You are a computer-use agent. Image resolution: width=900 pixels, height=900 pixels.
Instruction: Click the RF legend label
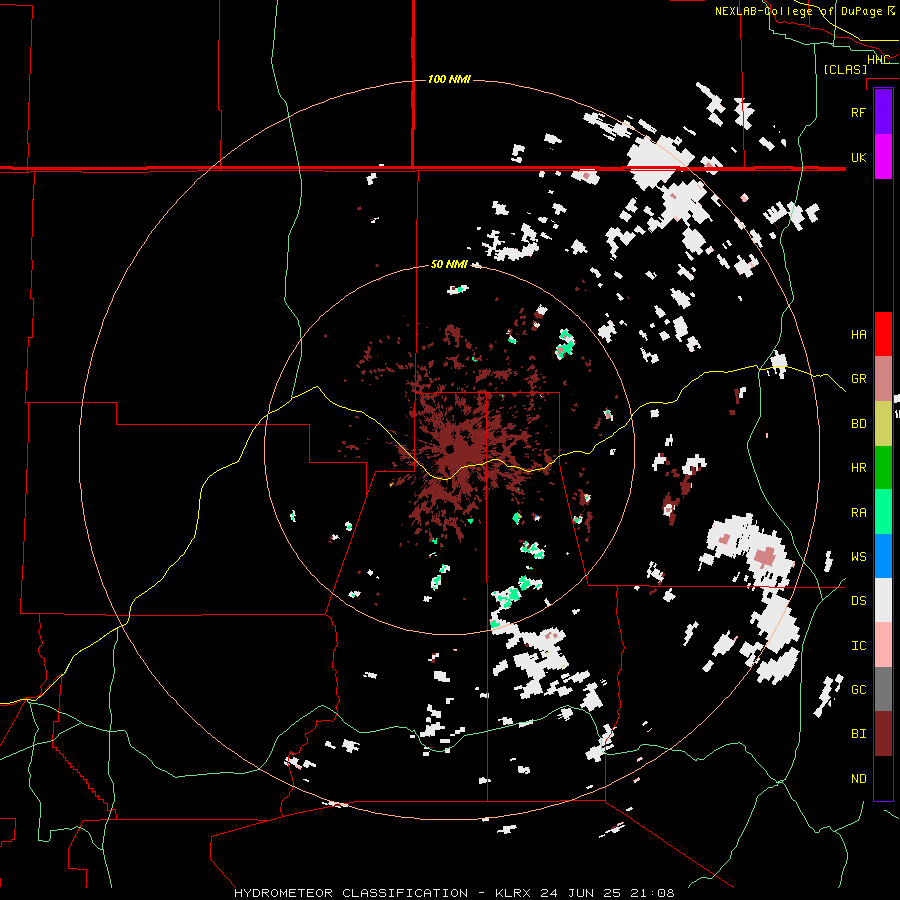858,112
